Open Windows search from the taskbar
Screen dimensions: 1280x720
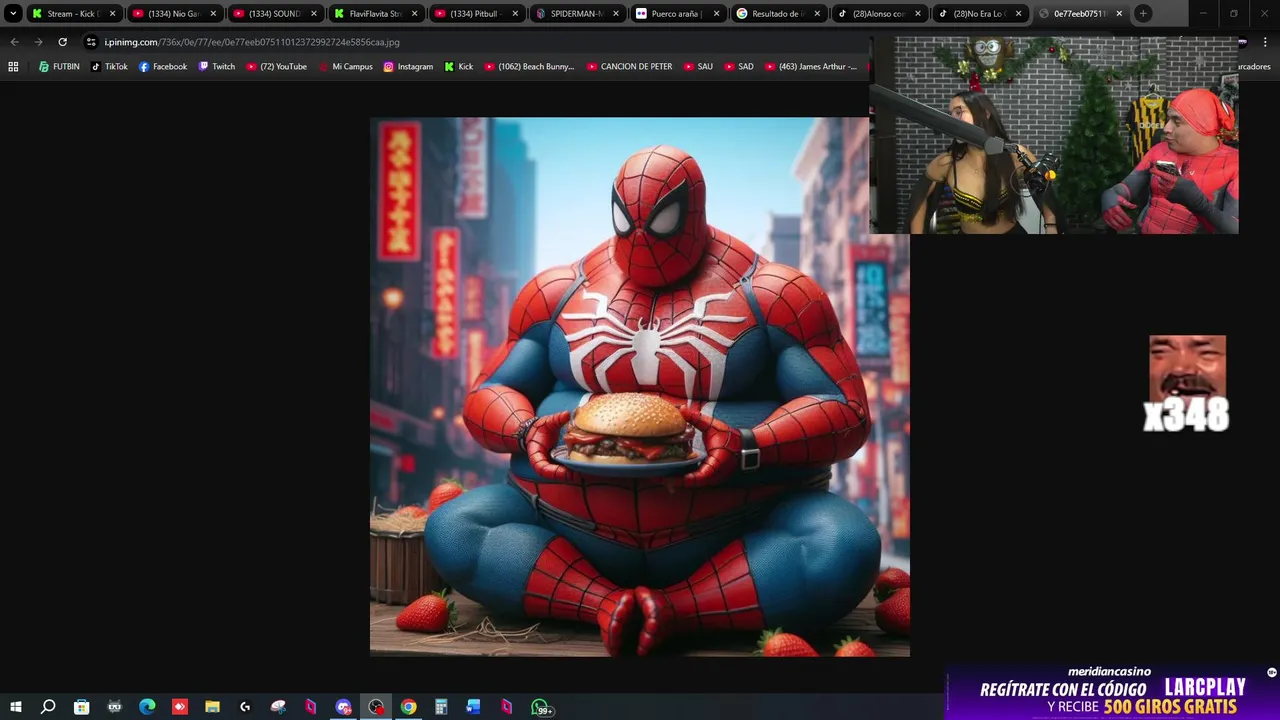(48, 707)
